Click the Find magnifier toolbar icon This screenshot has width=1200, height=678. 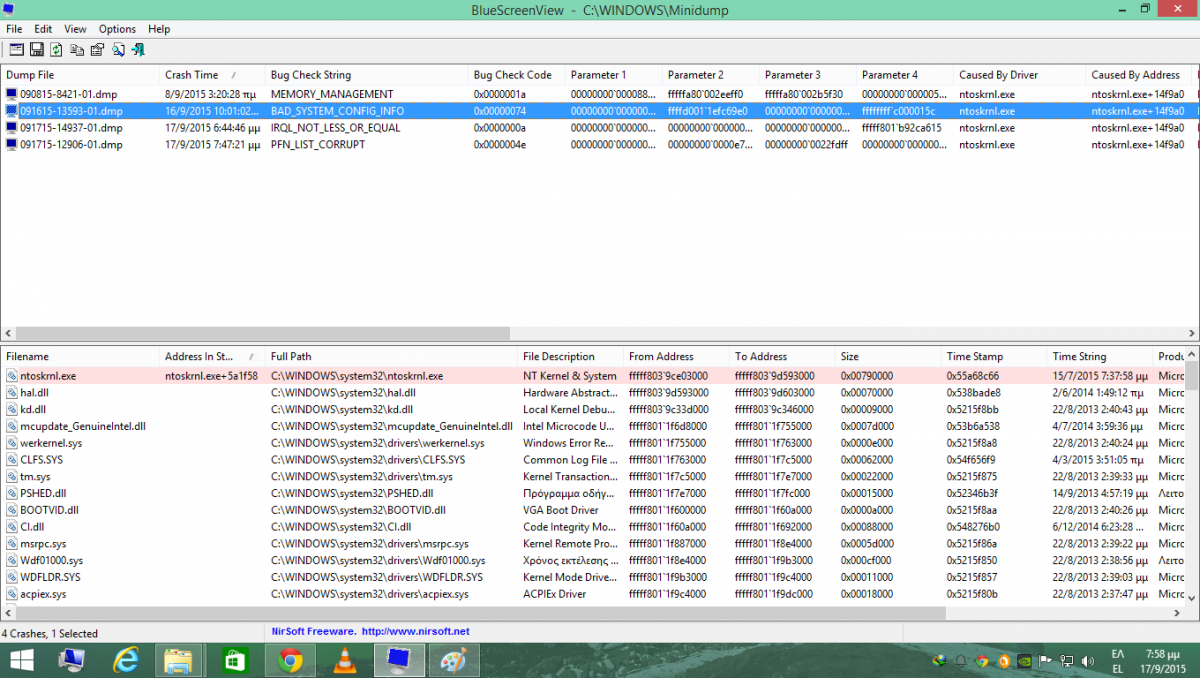point(118,49)
